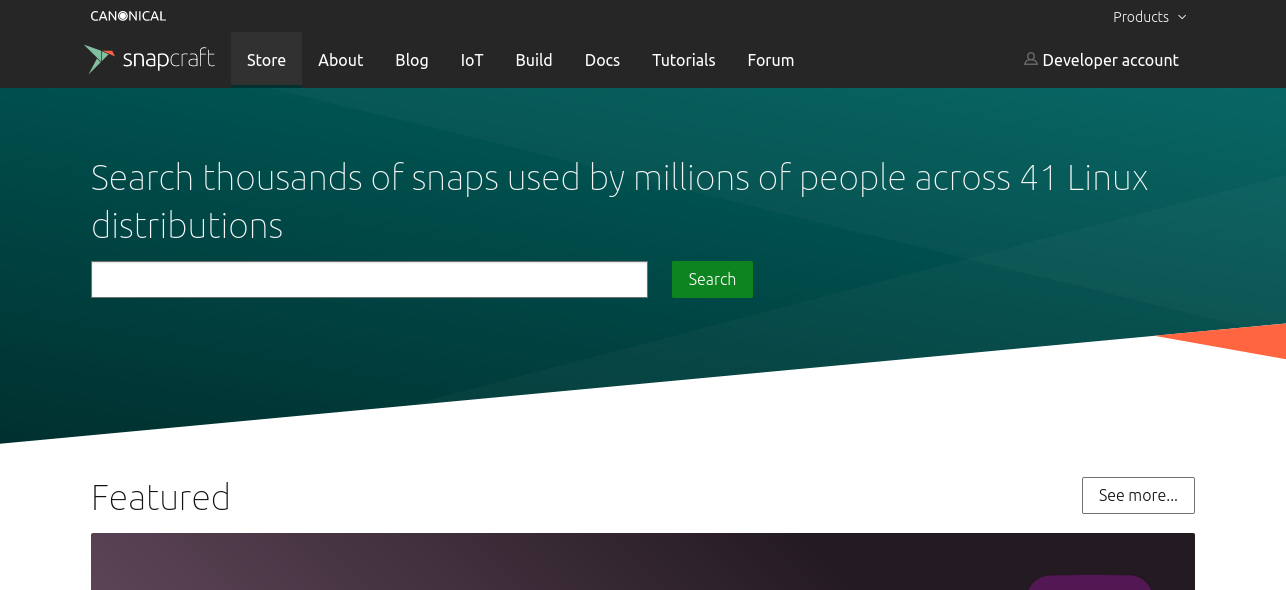This screenshot has height=590, width=1286.
Task: Click the Canonical logo in top bar
Action: click(128, 16)
